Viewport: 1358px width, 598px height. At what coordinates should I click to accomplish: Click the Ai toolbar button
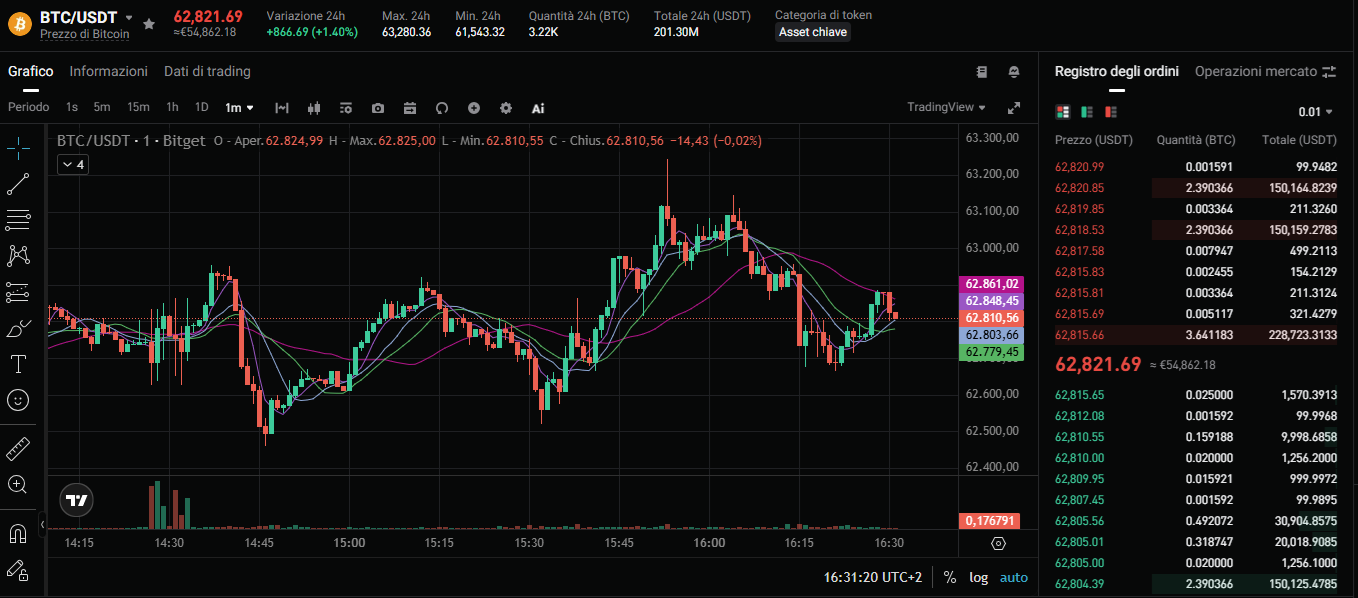point(538,108)
